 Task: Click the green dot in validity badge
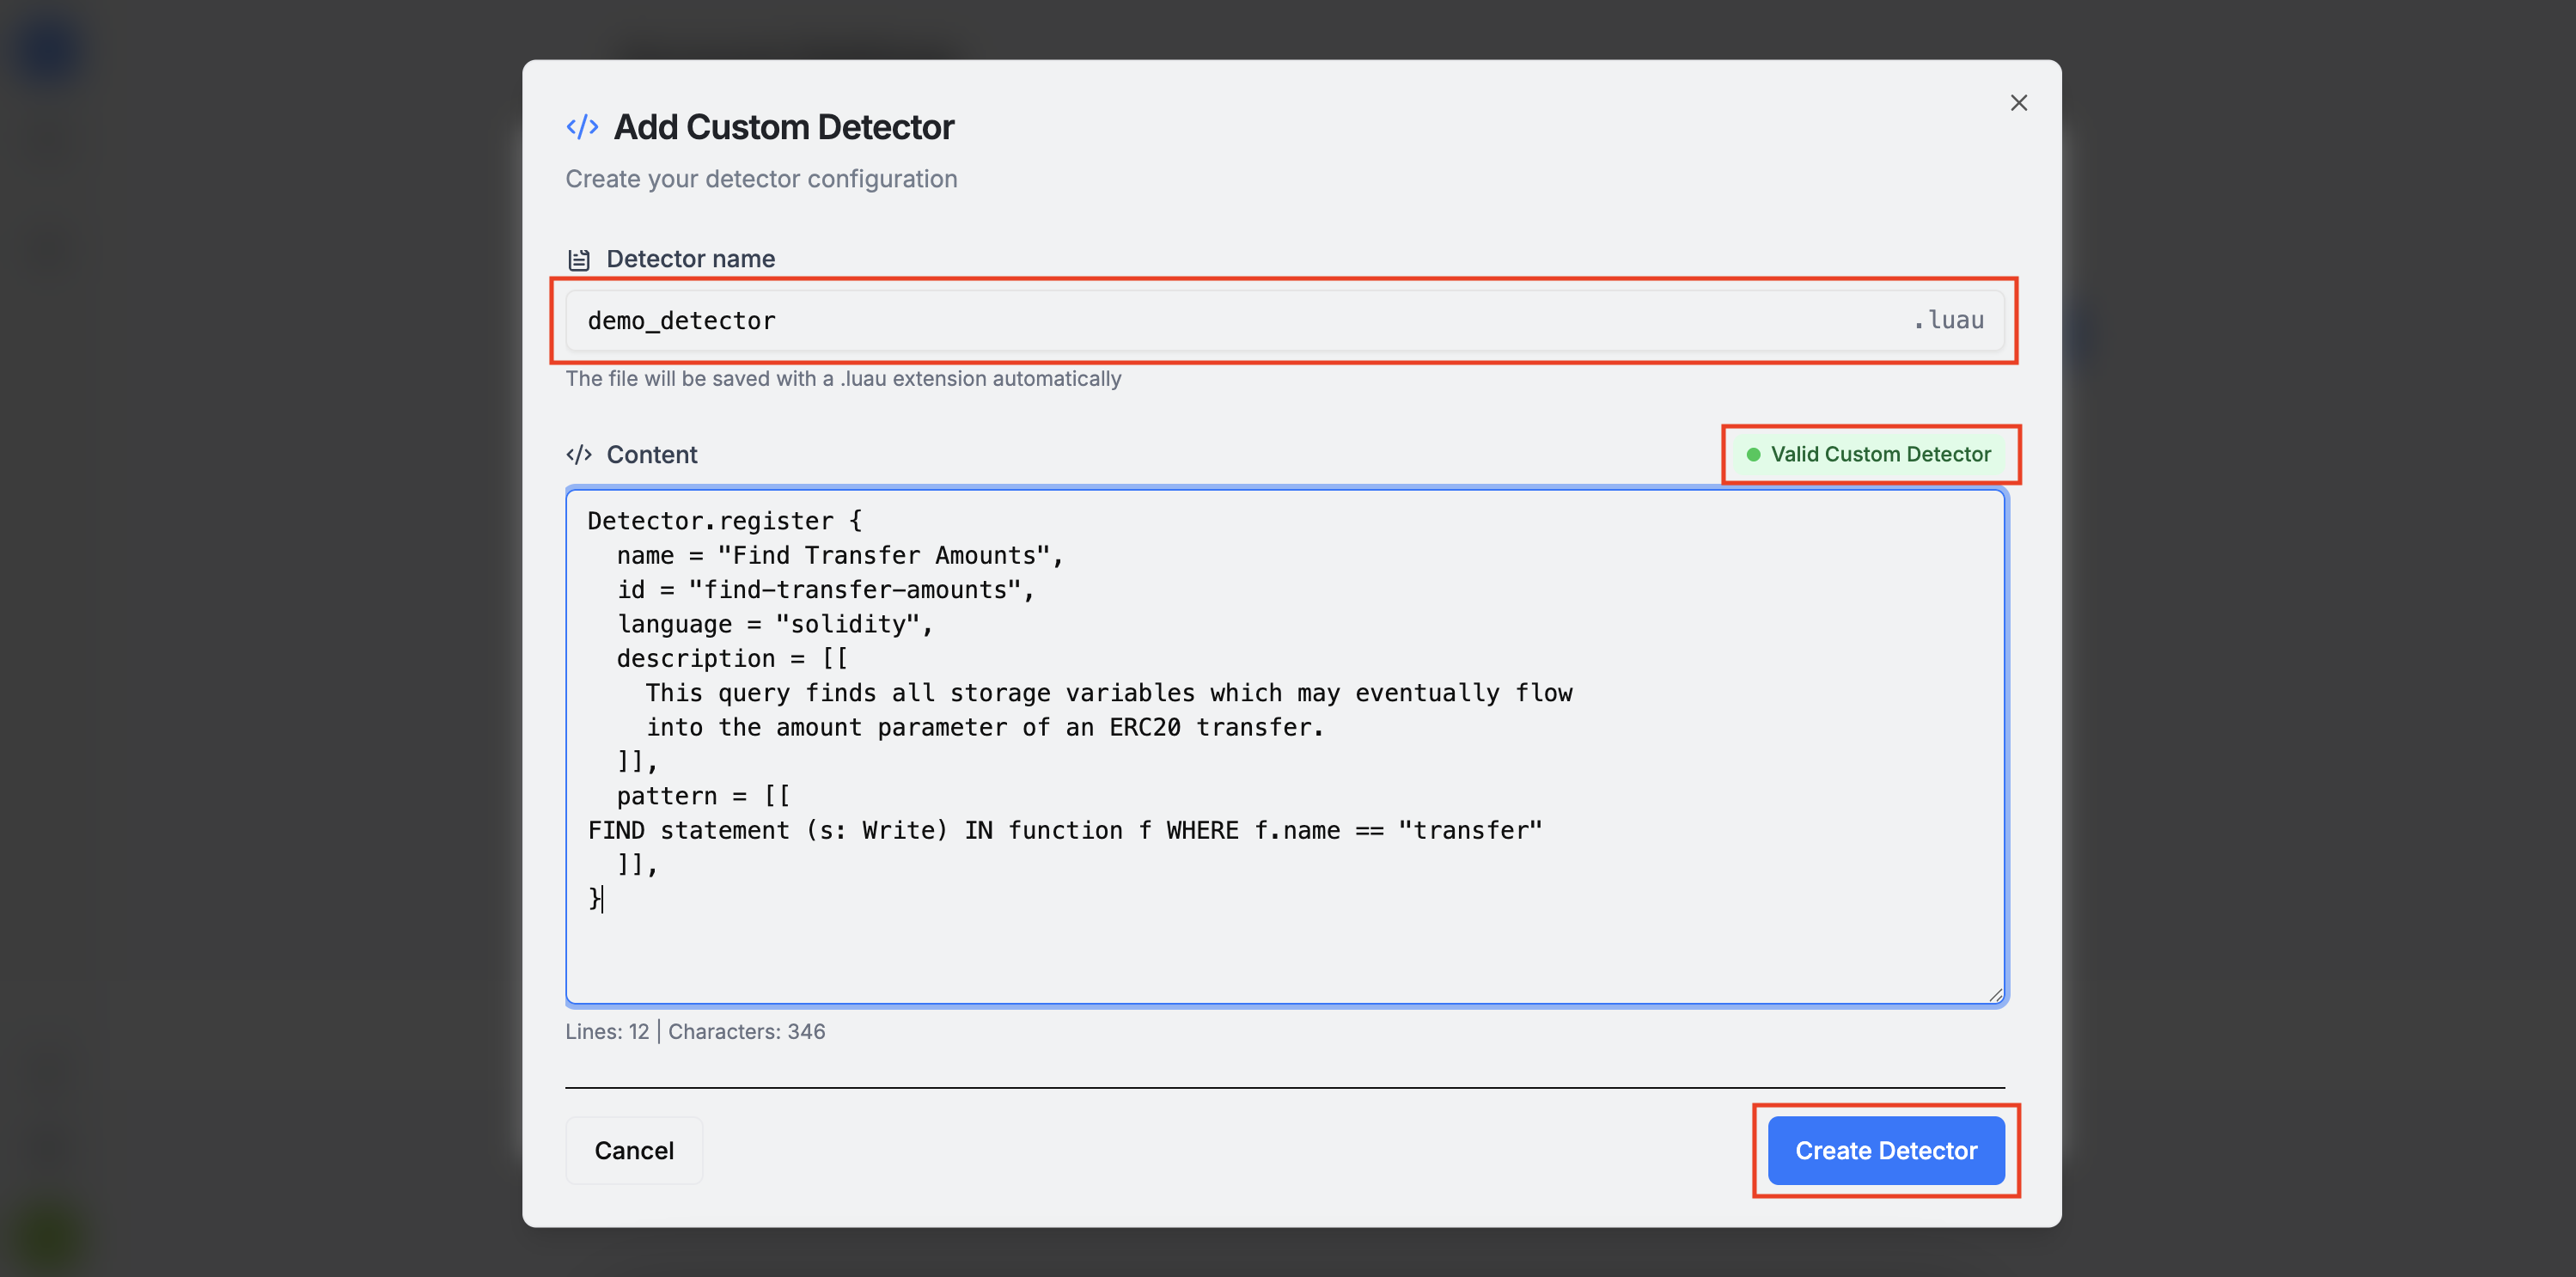coord(1753,455)
